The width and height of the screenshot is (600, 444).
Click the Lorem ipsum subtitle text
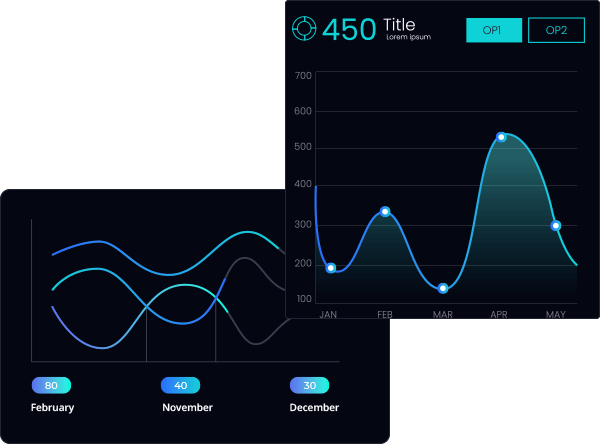pos(408,38)
